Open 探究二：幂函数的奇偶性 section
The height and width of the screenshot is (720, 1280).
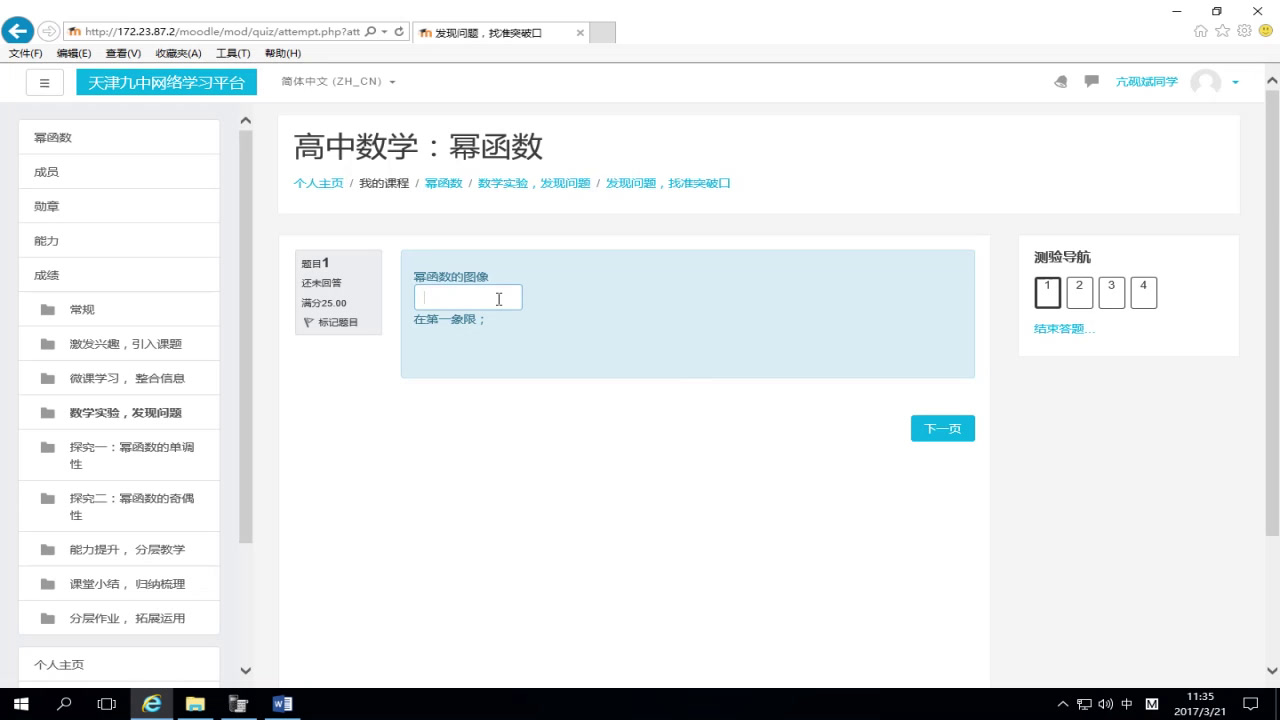point(119,506)
